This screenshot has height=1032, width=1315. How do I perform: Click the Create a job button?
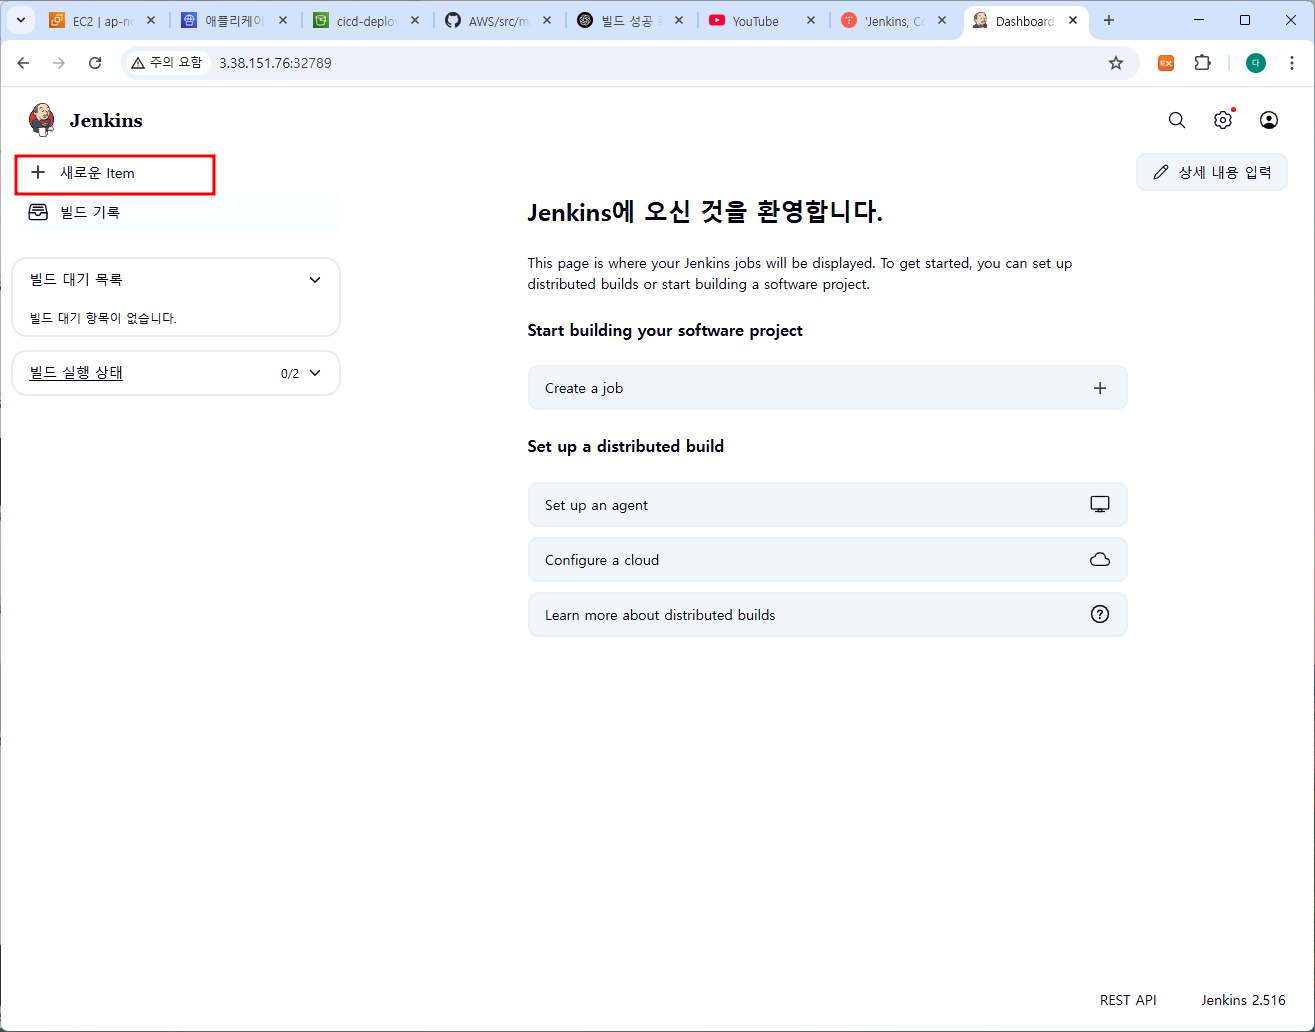[827, 388]
